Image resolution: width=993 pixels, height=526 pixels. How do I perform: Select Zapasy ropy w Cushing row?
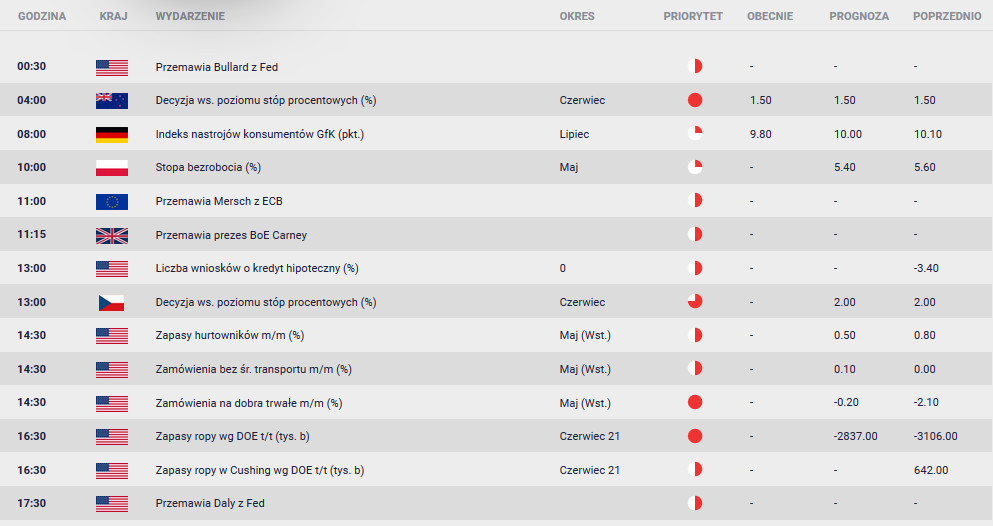click(496, 470)
